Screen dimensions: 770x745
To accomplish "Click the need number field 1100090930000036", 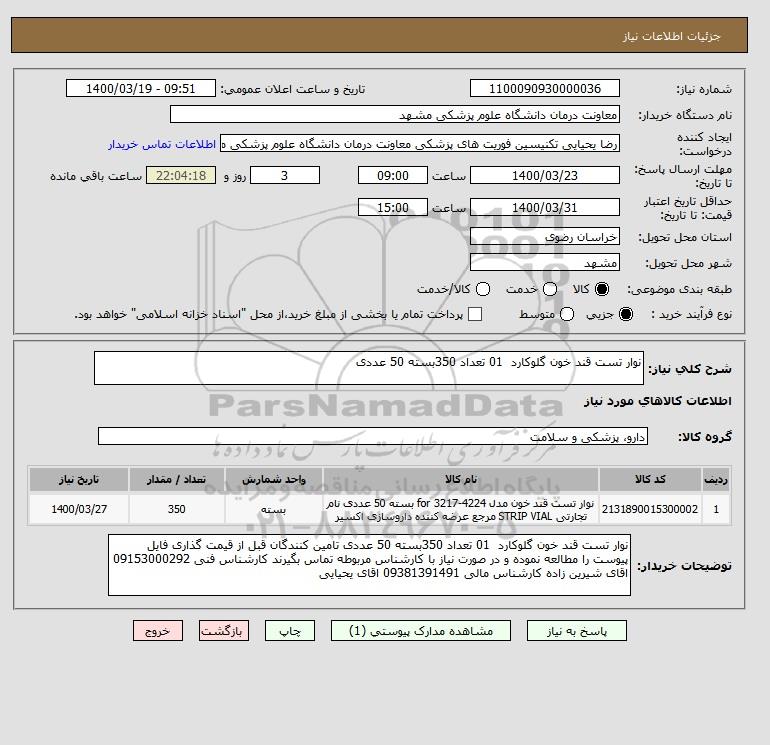I will [x=545, y=88].
